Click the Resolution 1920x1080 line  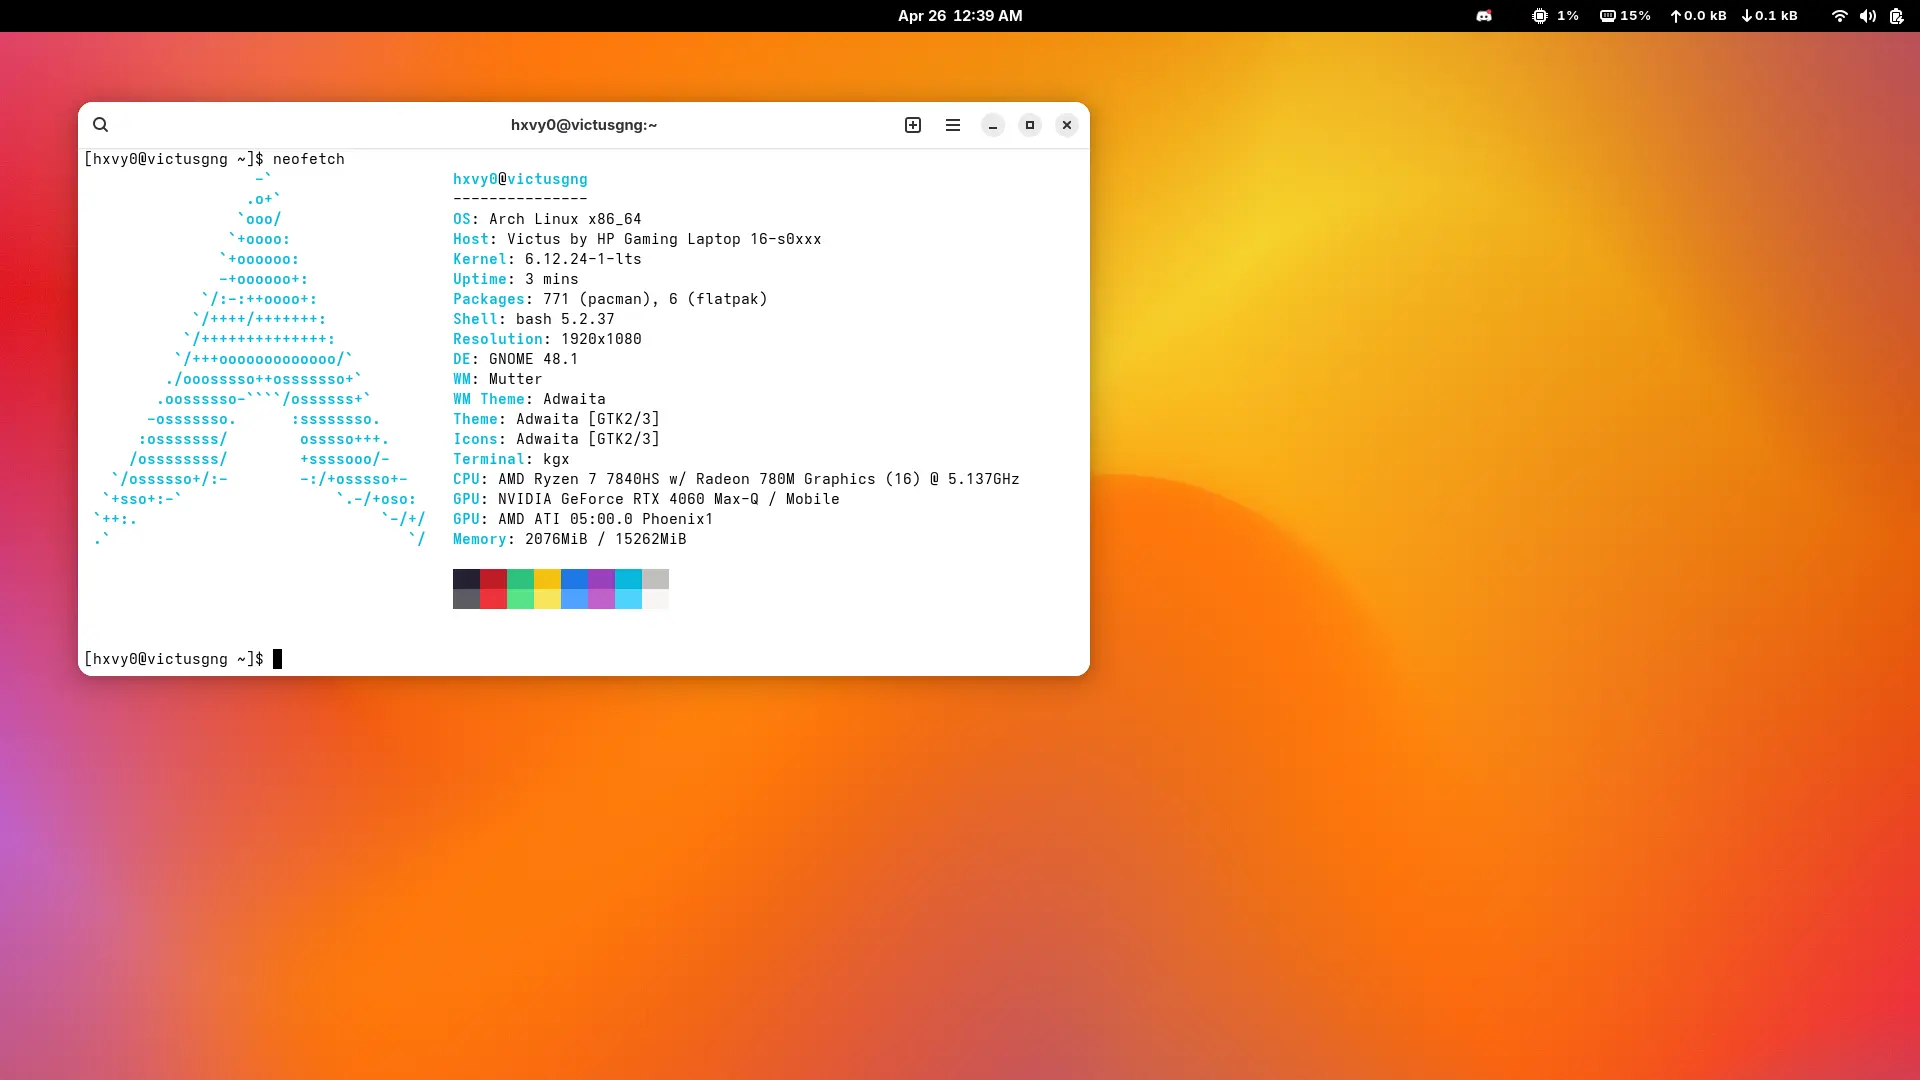547,339
